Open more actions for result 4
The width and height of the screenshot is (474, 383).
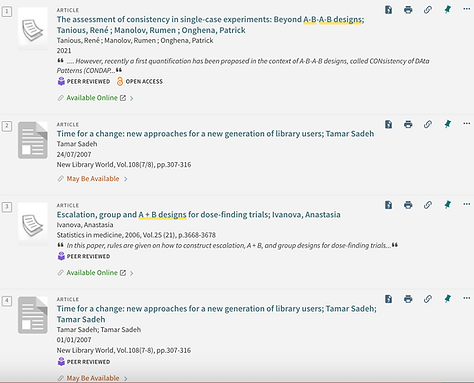click(x=467, y=298)
